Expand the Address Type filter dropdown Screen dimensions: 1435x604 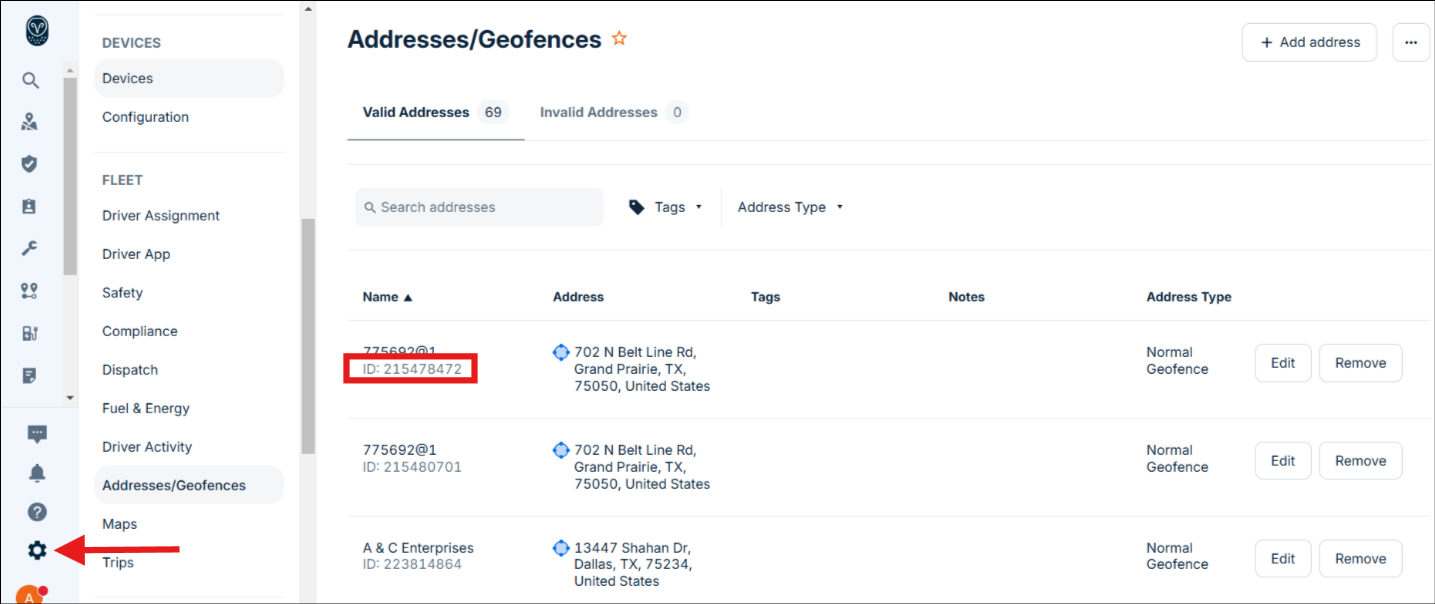click(x=790, y=207)
